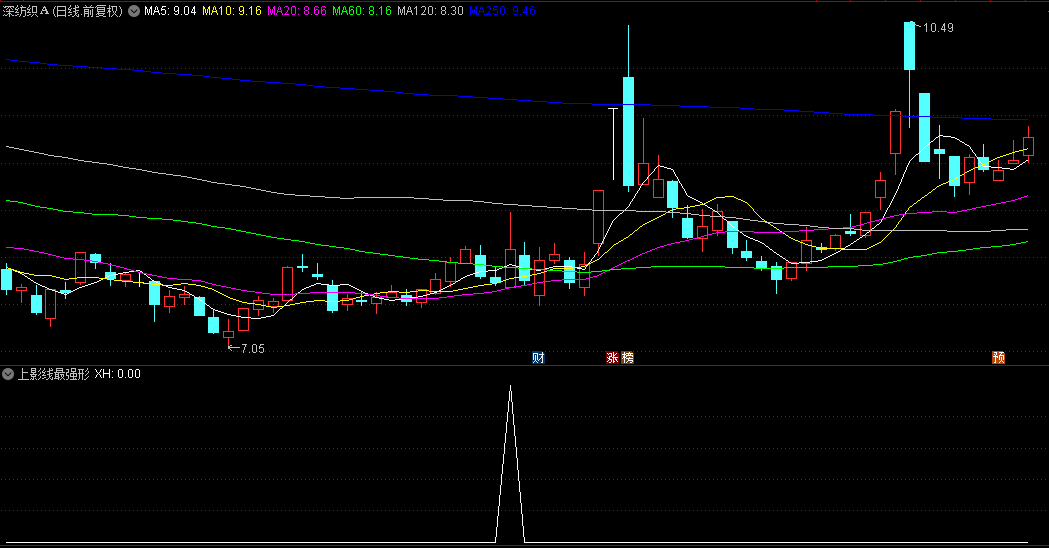
Task: Click the 上影线最强形 indicator name
Action: 54,374
